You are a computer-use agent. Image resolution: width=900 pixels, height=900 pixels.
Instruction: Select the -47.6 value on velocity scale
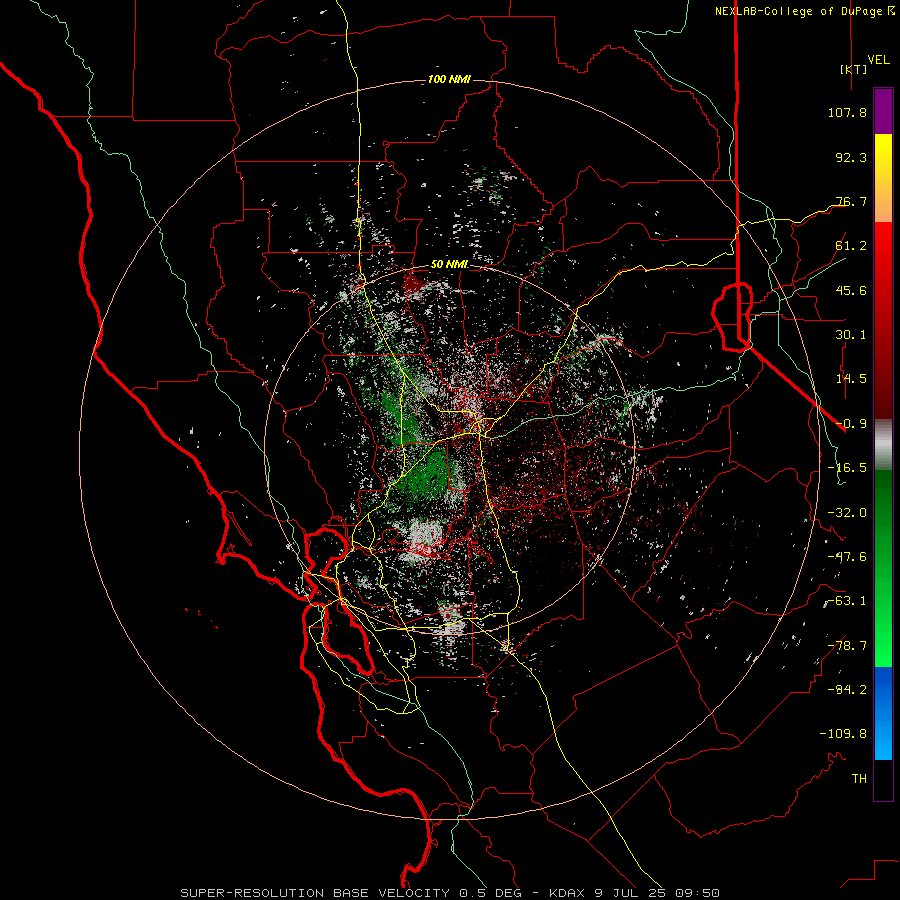pos(847,557)
